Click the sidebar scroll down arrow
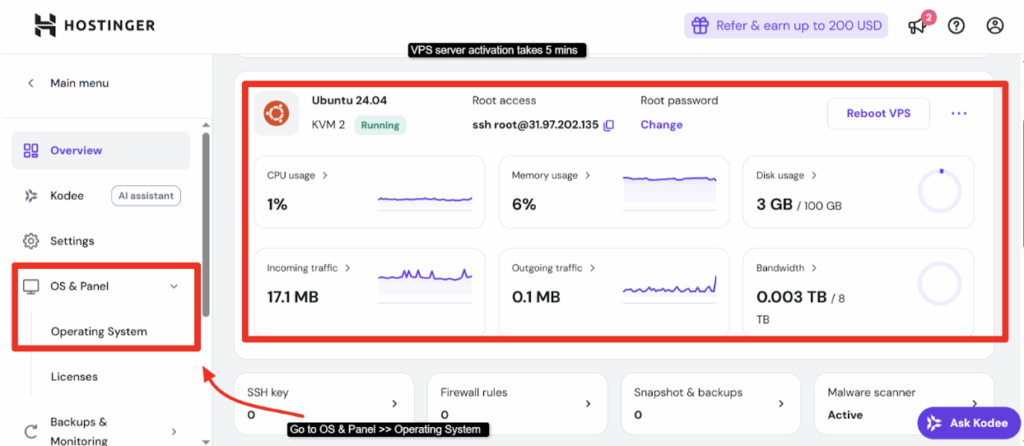 (x=206, y=442)
